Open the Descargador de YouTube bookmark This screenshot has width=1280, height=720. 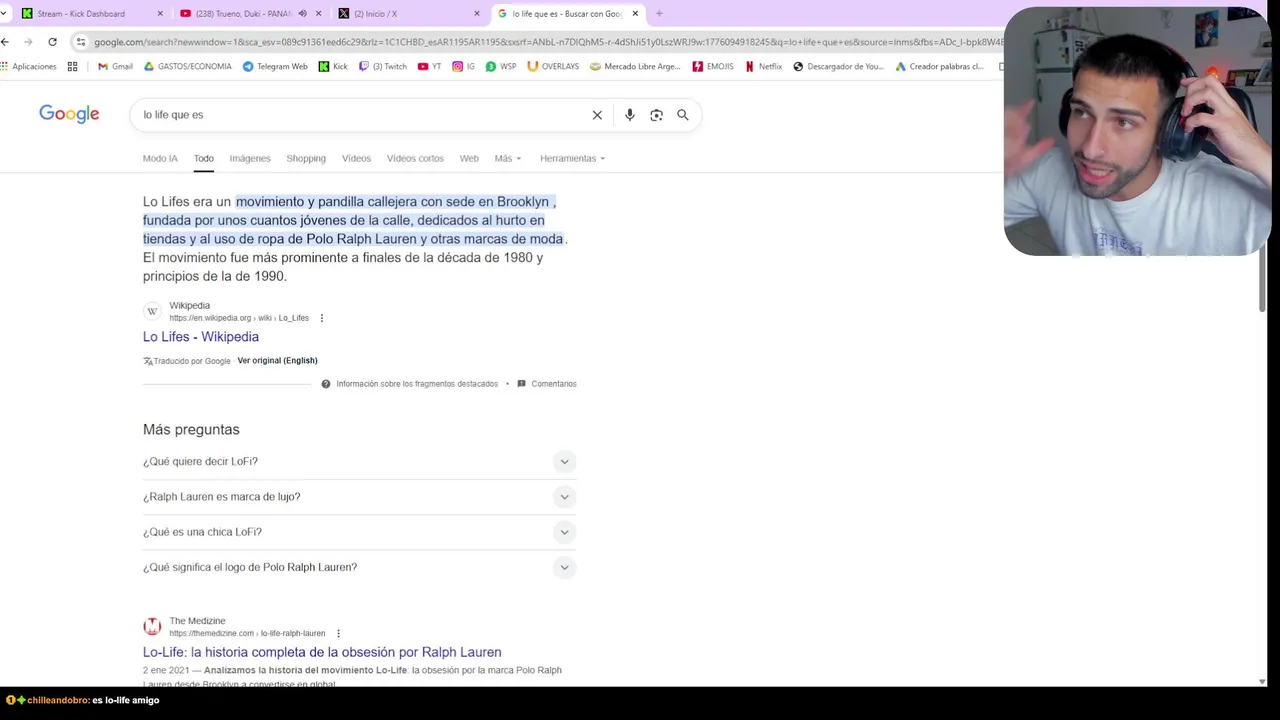838,66
